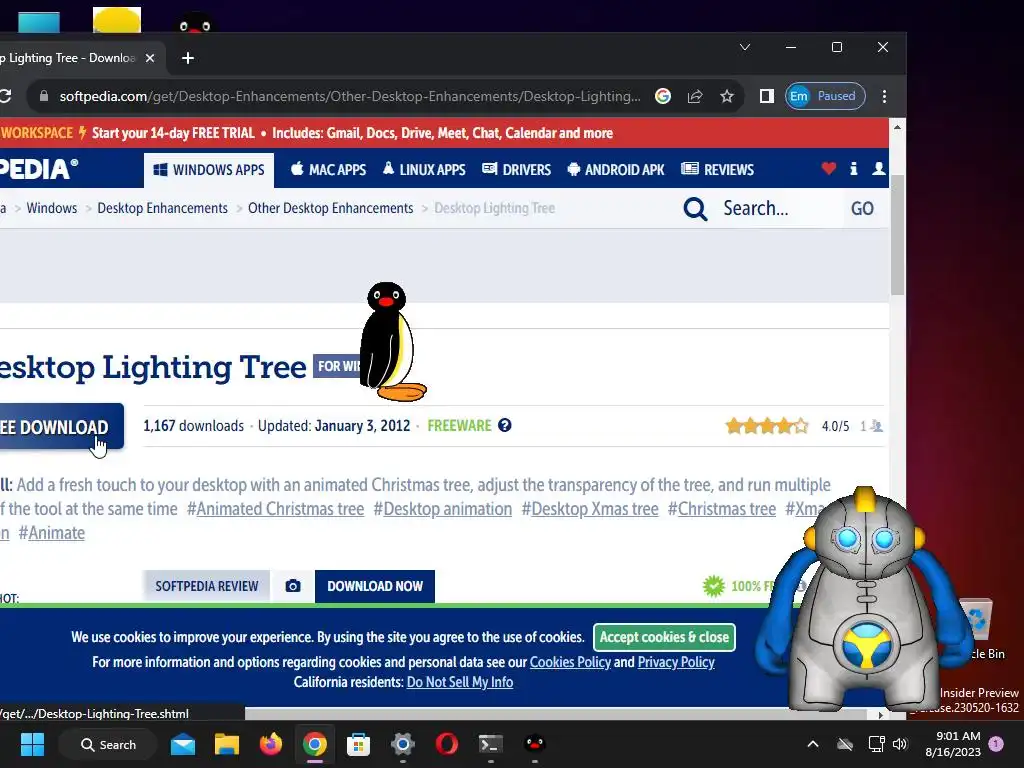
Task: Click the Free Download button
Action: click(60, 427)
